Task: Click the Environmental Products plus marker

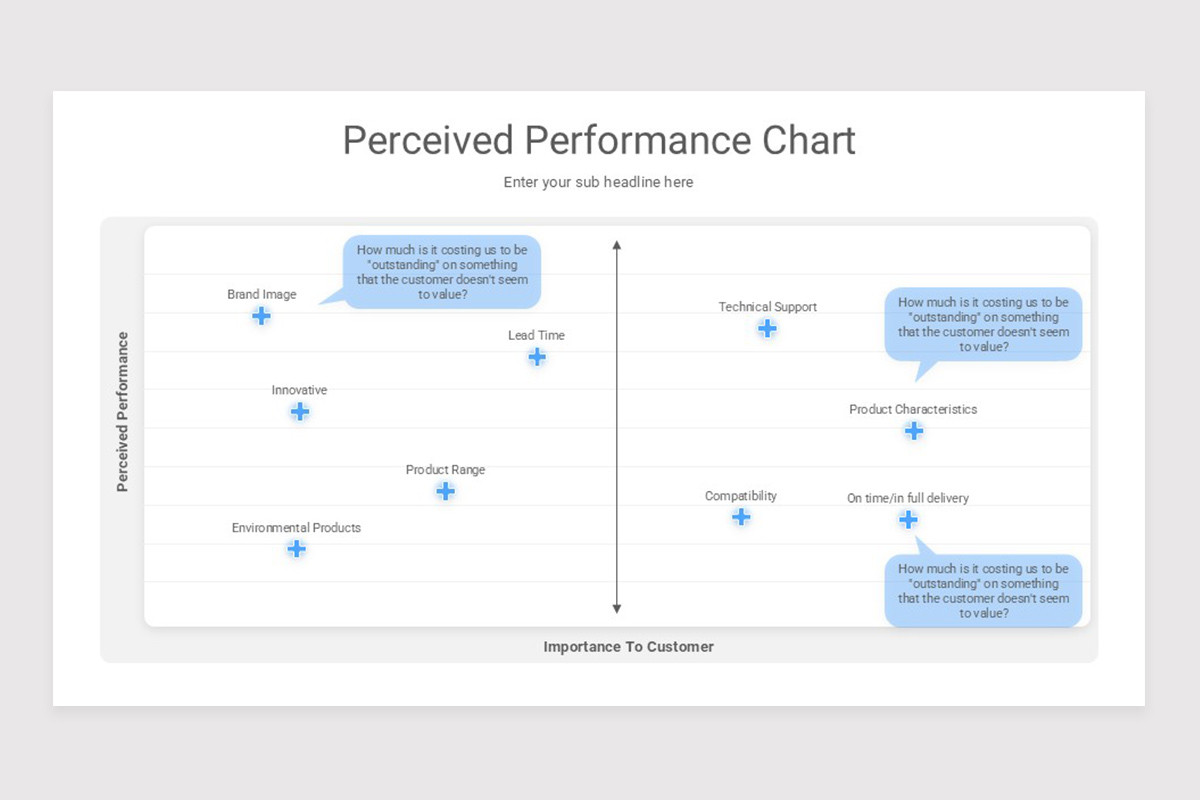Action: pyautogui.click(x=296, y=549)
